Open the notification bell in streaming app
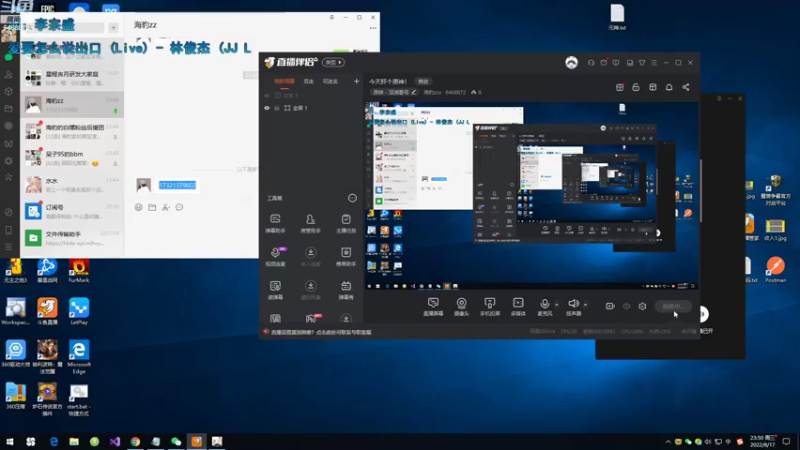Screen dimensions: 800x450 [669, 87]
